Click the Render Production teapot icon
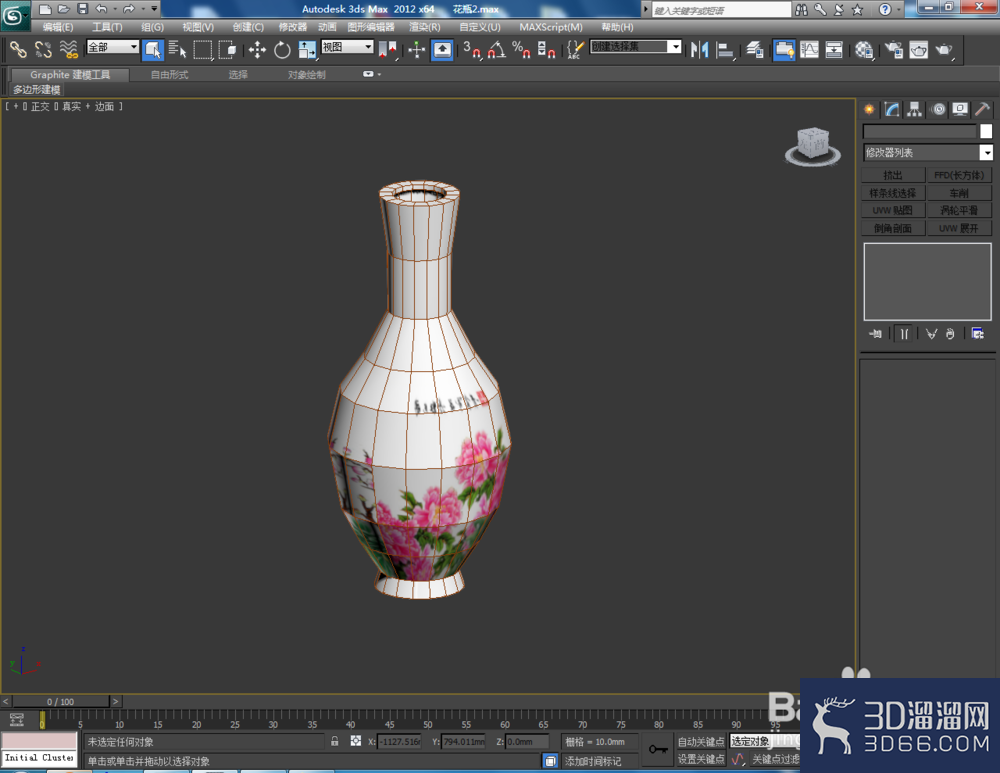 click(944, 49)
